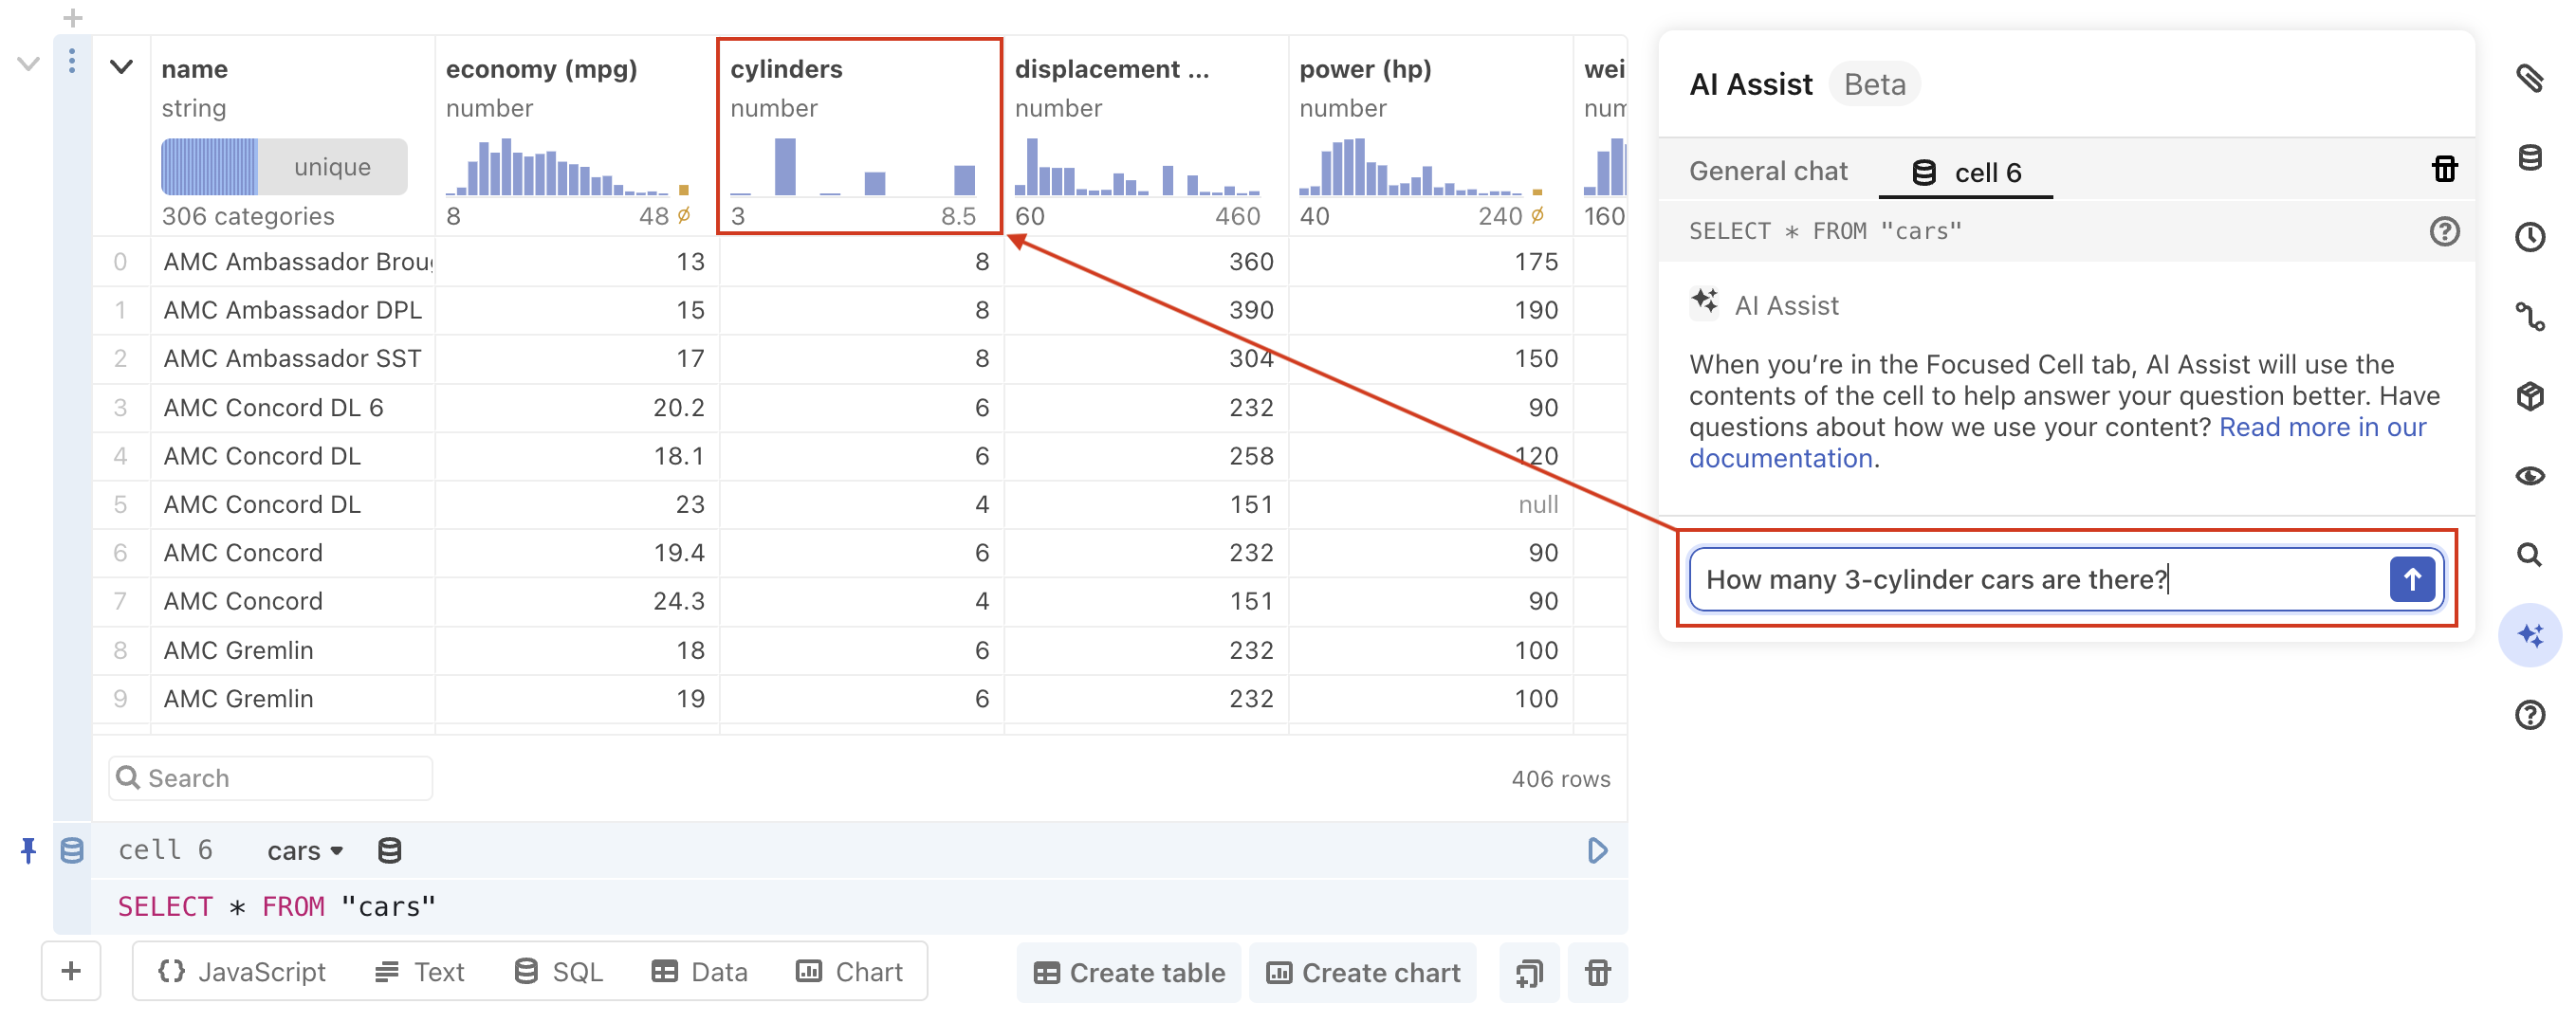The image size is (2576, 1022).
Task: Click the Create table button
Action: coord(1128,971)
